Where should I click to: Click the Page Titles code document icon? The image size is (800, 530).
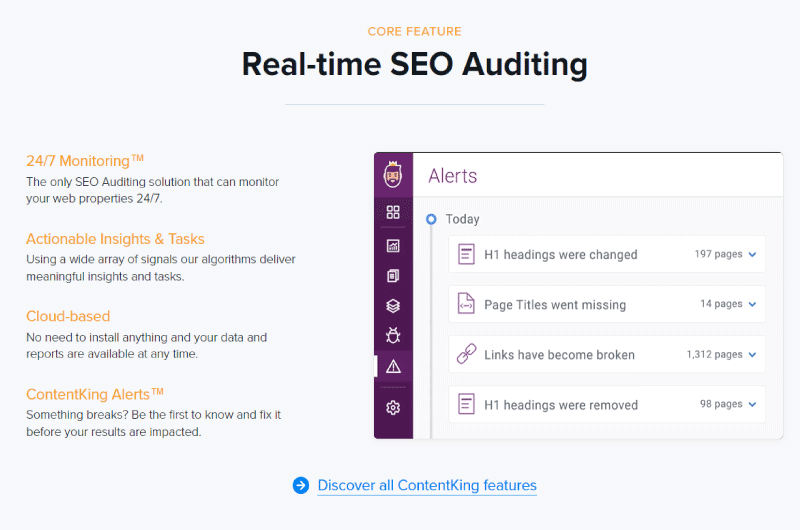point(466,304)
